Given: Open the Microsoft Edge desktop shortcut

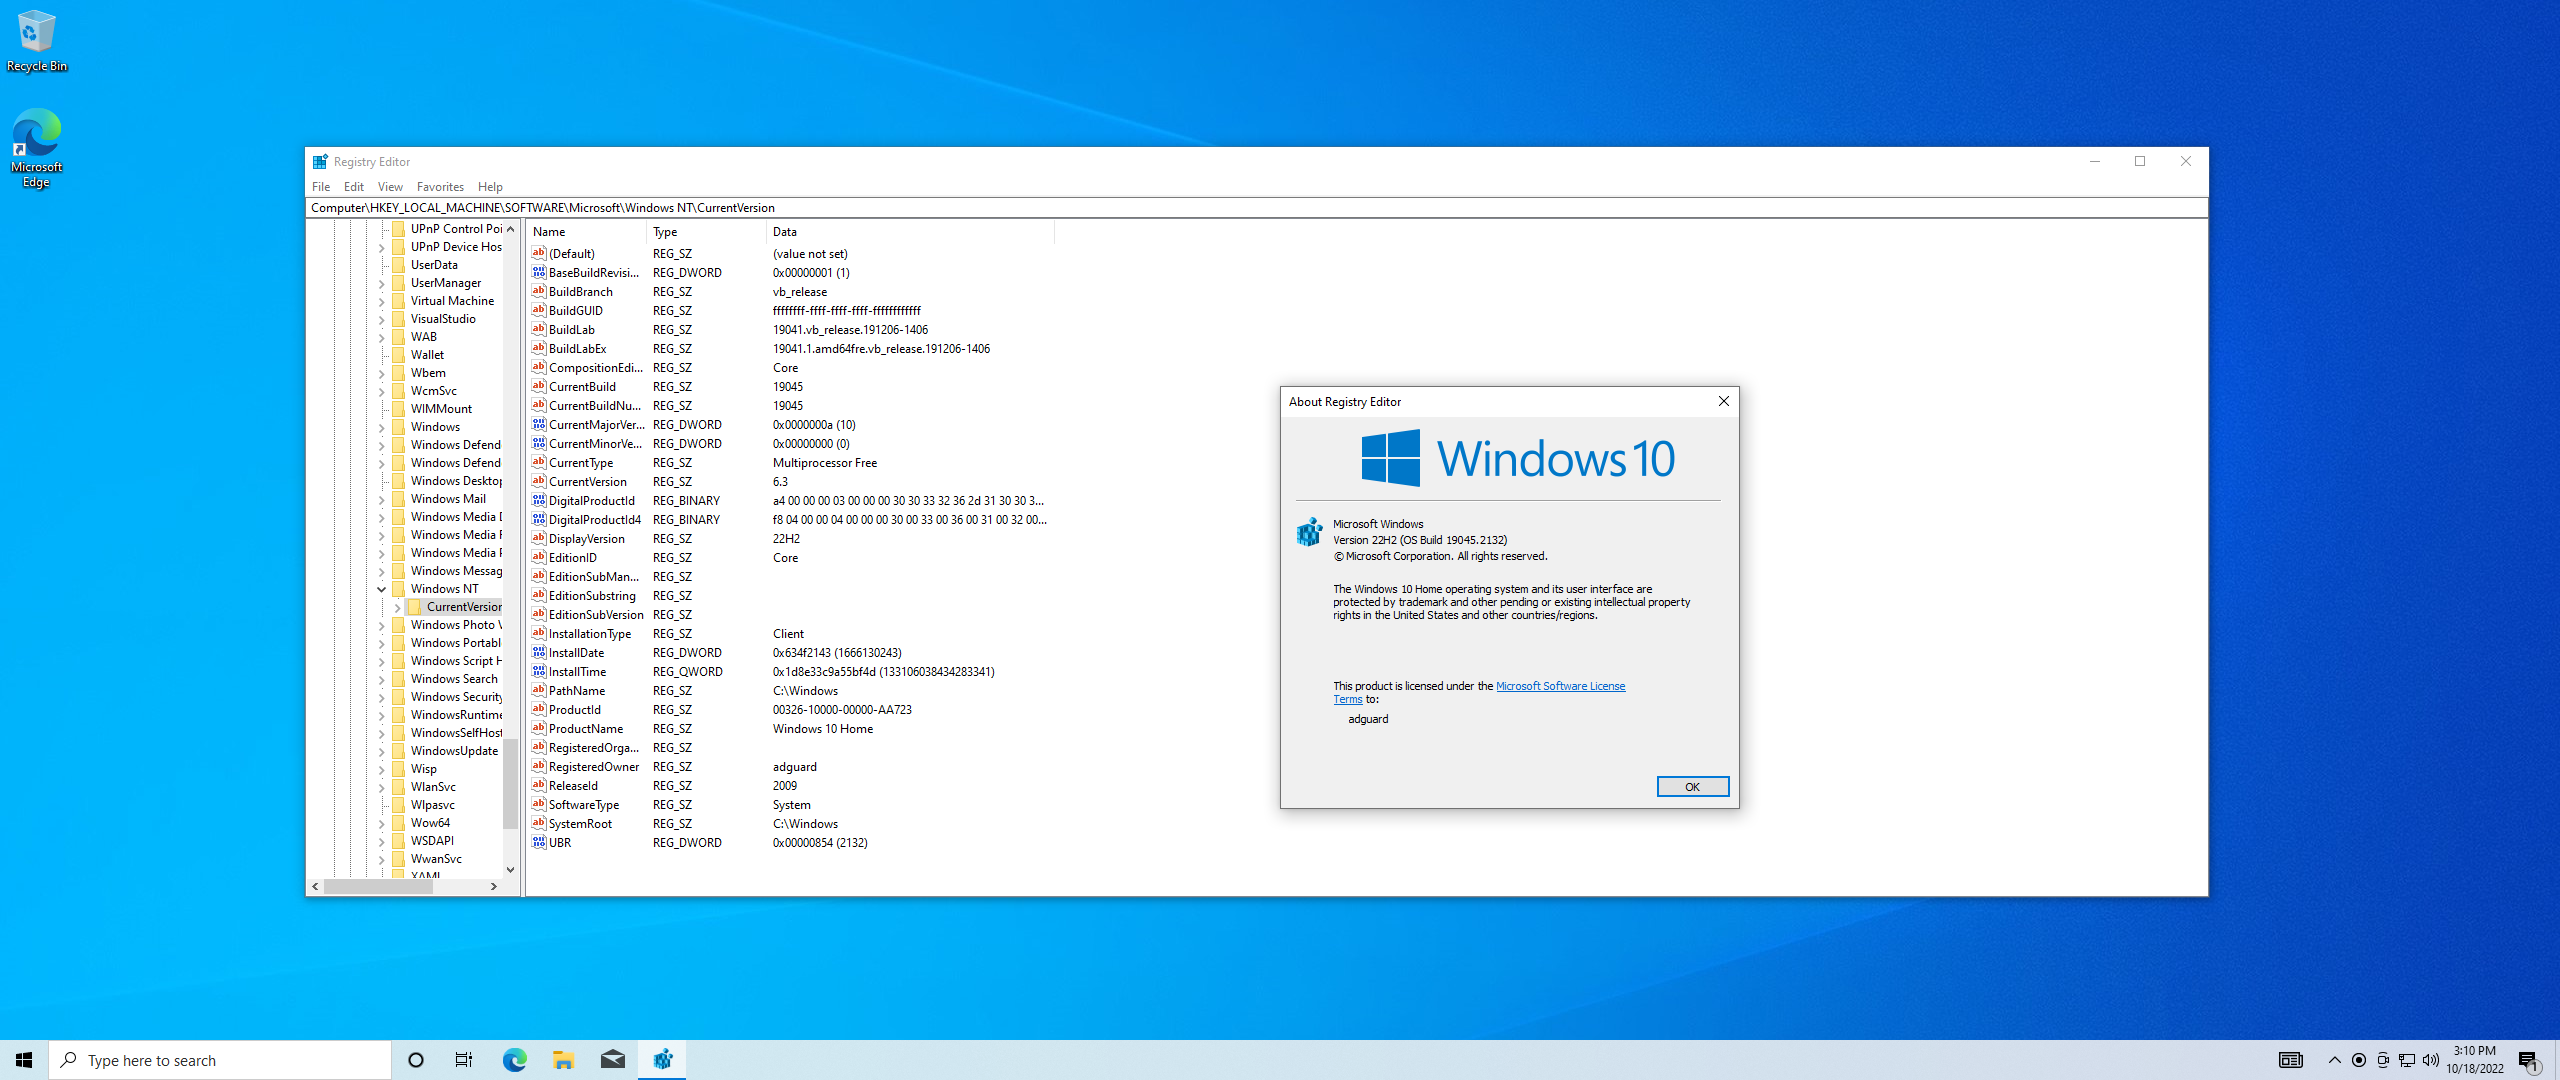Looking at the screenshot, I should (x=36, y=147).
